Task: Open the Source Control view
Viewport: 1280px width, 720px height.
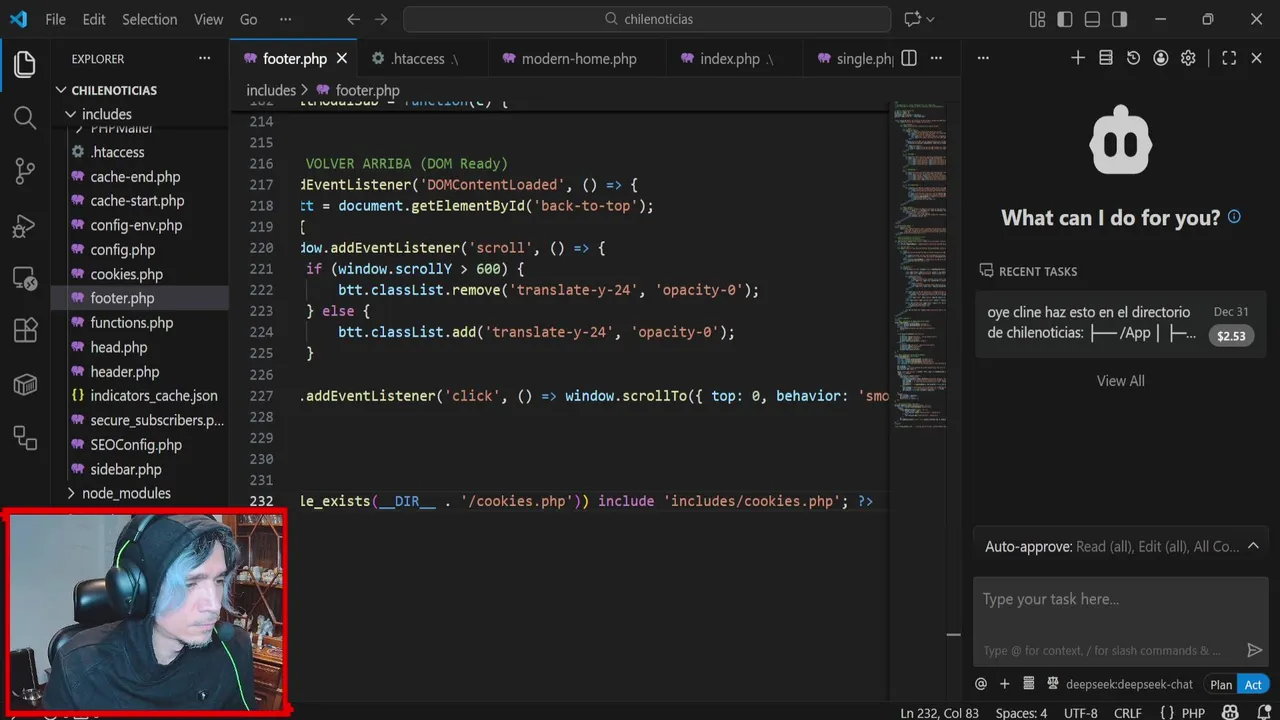Action: click(x=25, y=171)
